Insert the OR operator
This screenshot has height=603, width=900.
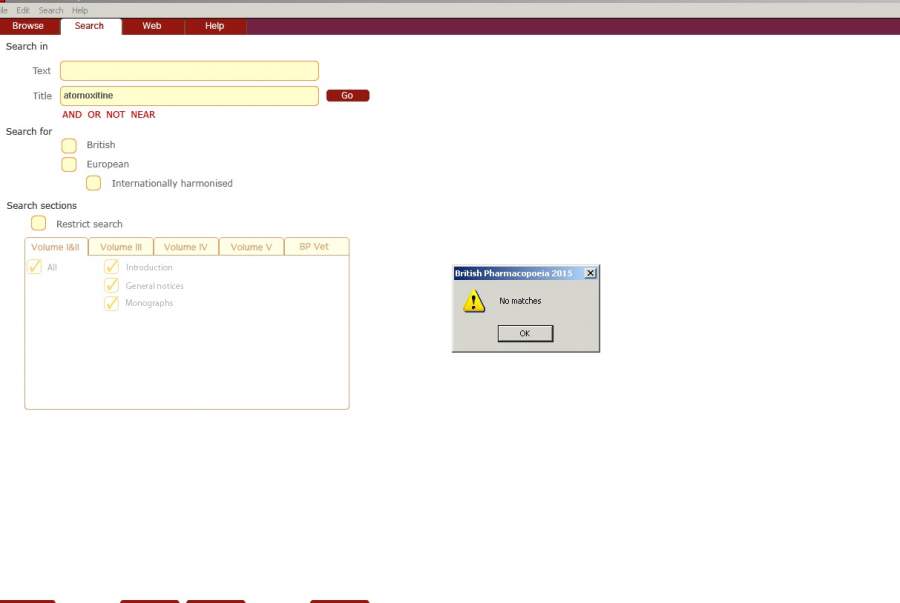(94, 115)
